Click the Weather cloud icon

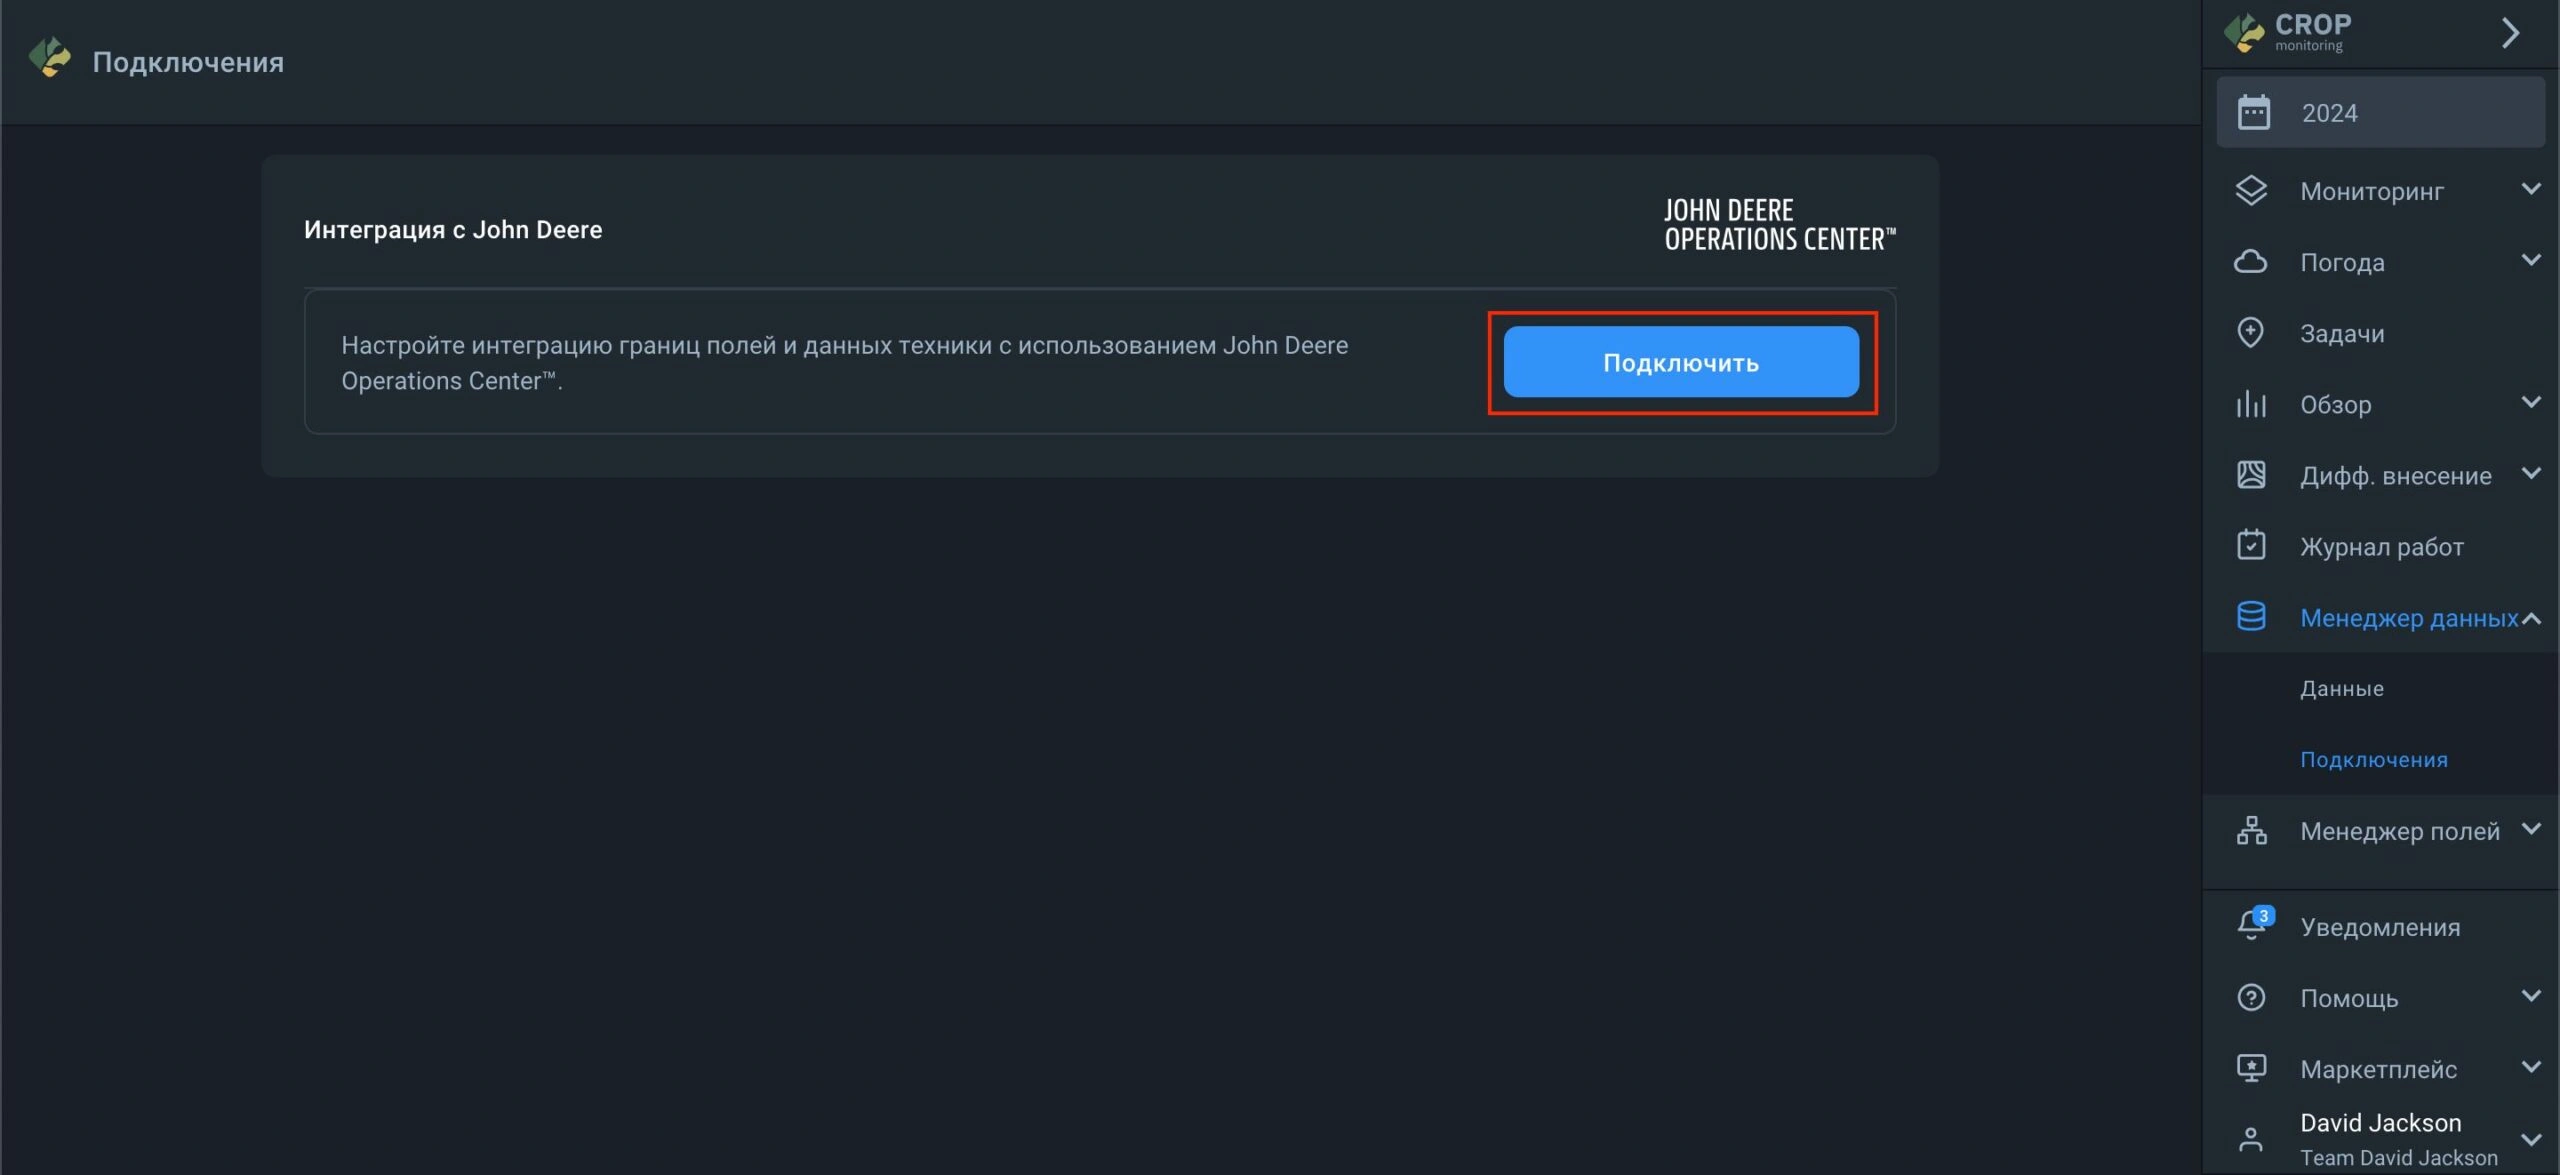coord(2250,262)
